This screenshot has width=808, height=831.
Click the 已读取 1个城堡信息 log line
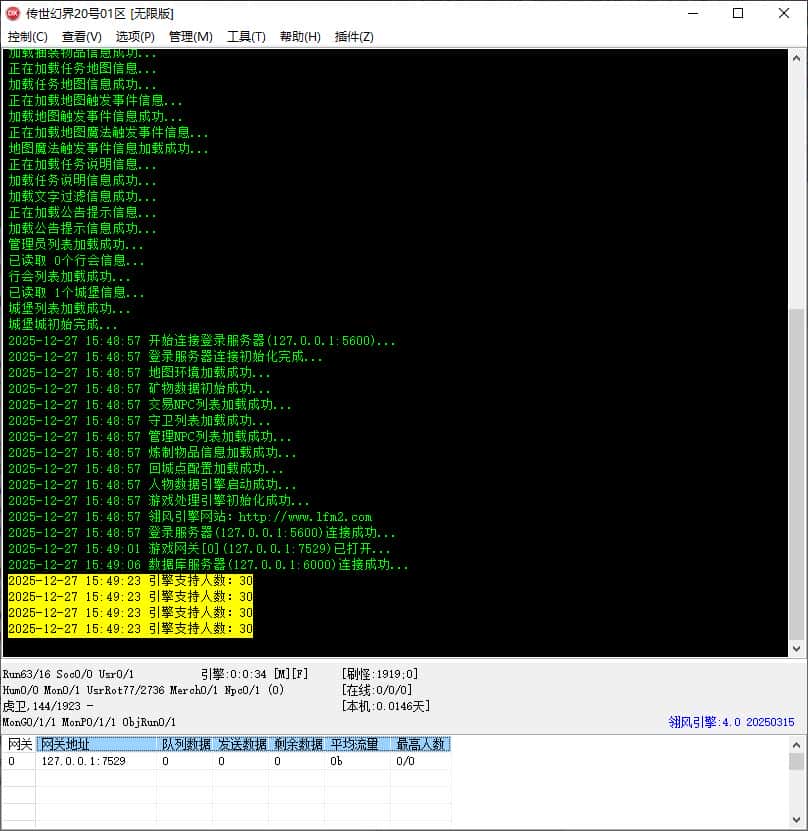tap(76, 293)
